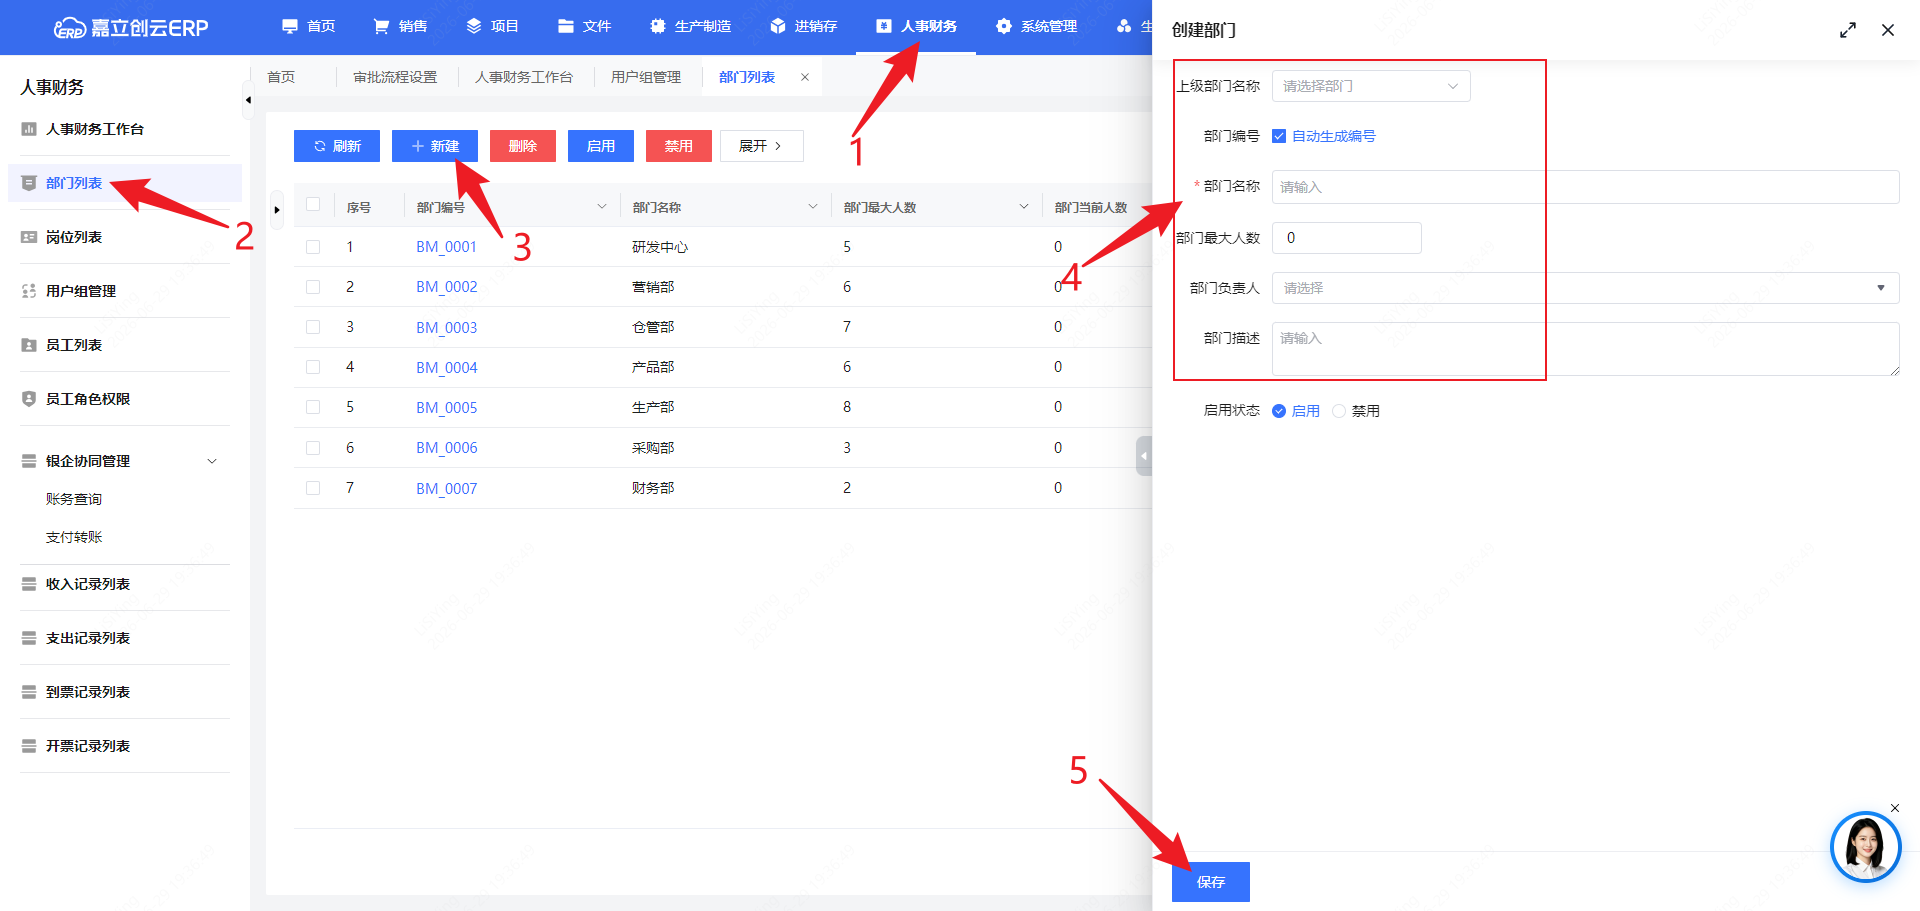This screenshot has width=1920, height=911.
Task: Click the 支出记录列表 sidebar icon
Action: point(29,638)
